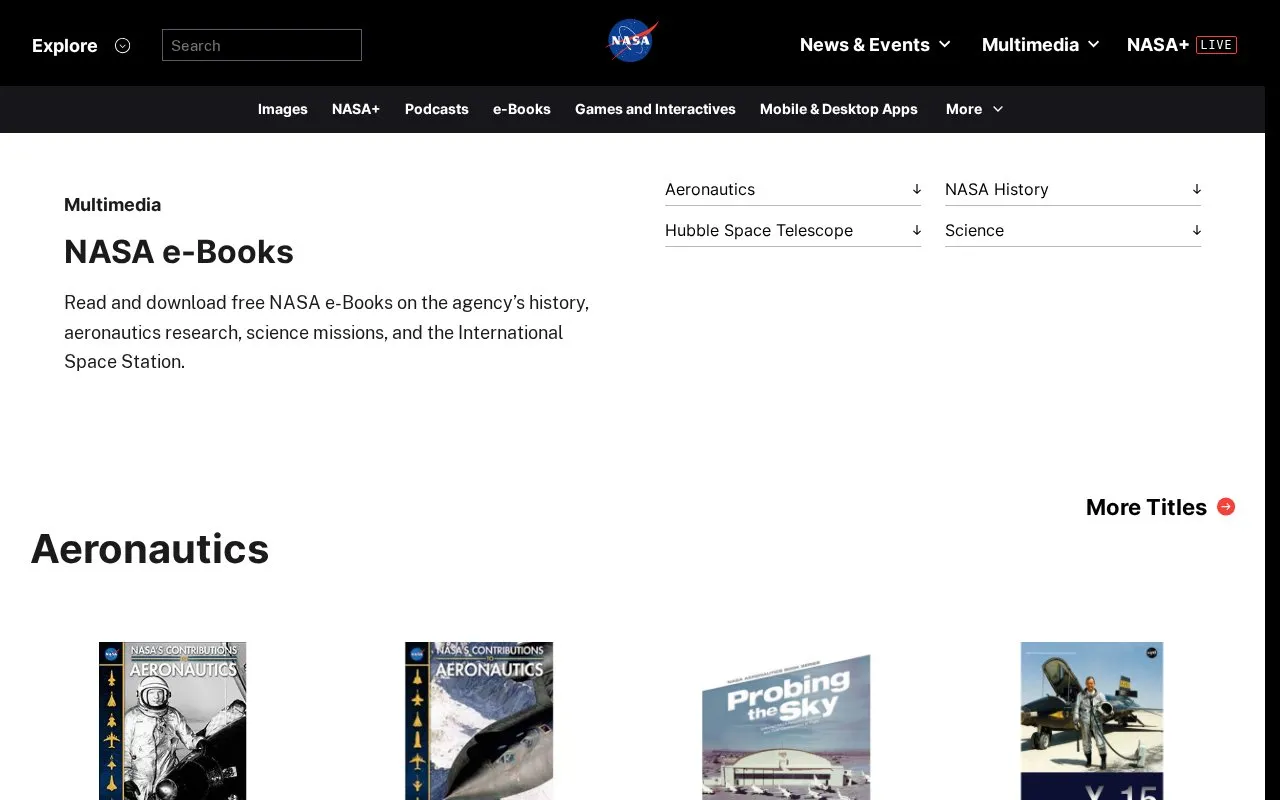Click the Explore circled chevron icon
This screenshot has width=1280, height=800.
point(122,45)
